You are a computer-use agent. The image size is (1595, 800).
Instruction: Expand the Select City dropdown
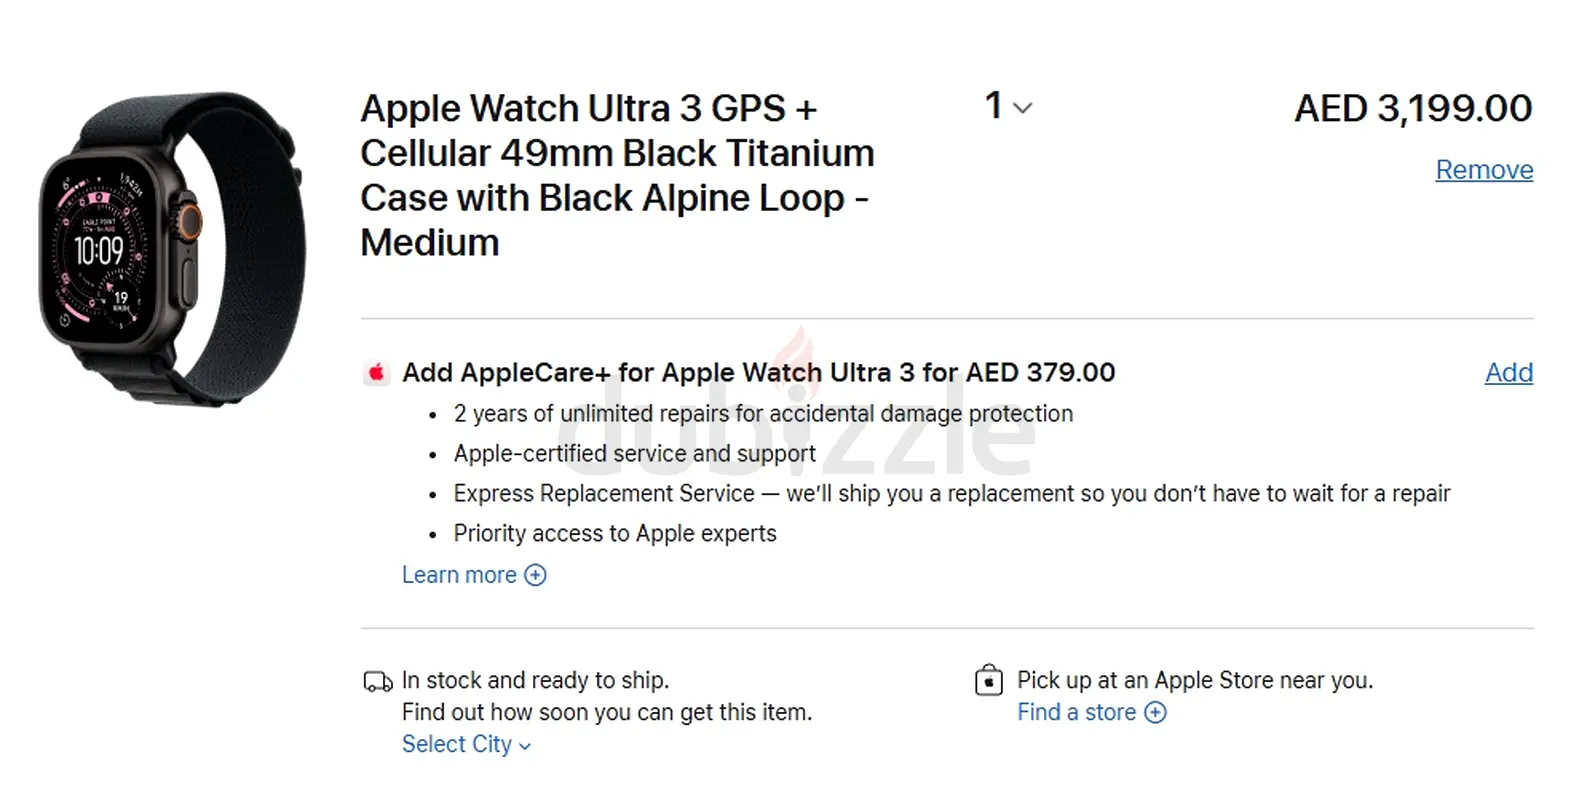465,744
